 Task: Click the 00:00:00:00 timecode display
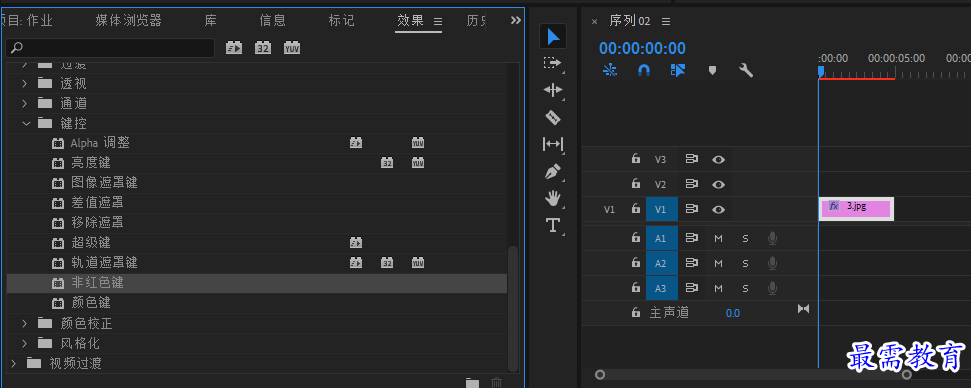(642, 48)
